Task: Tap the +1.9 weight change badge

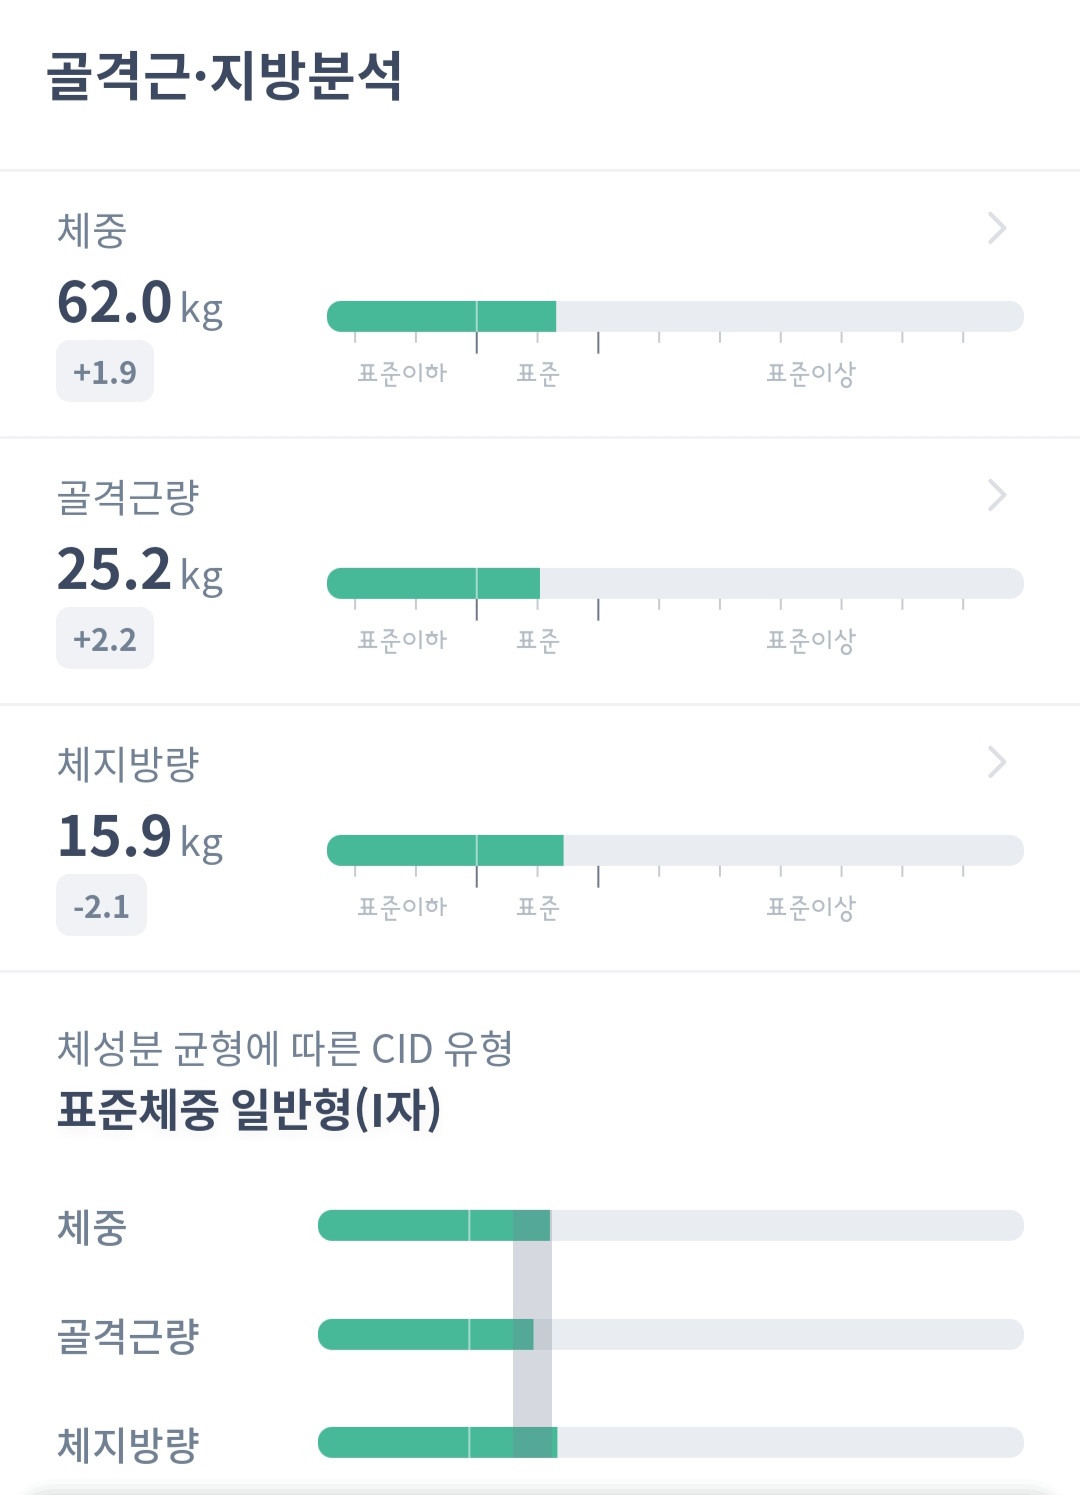Action: [x=105, y=372]
